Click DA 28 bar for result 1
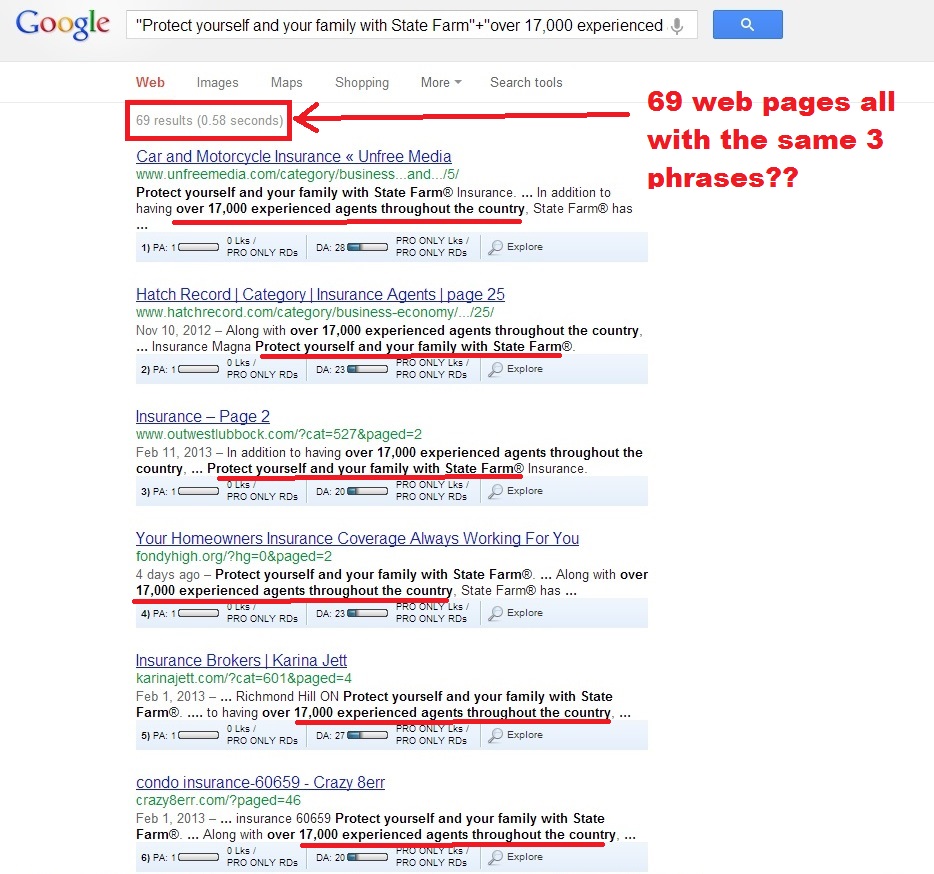Screen dimensions: 934x874 click(368, 247)
